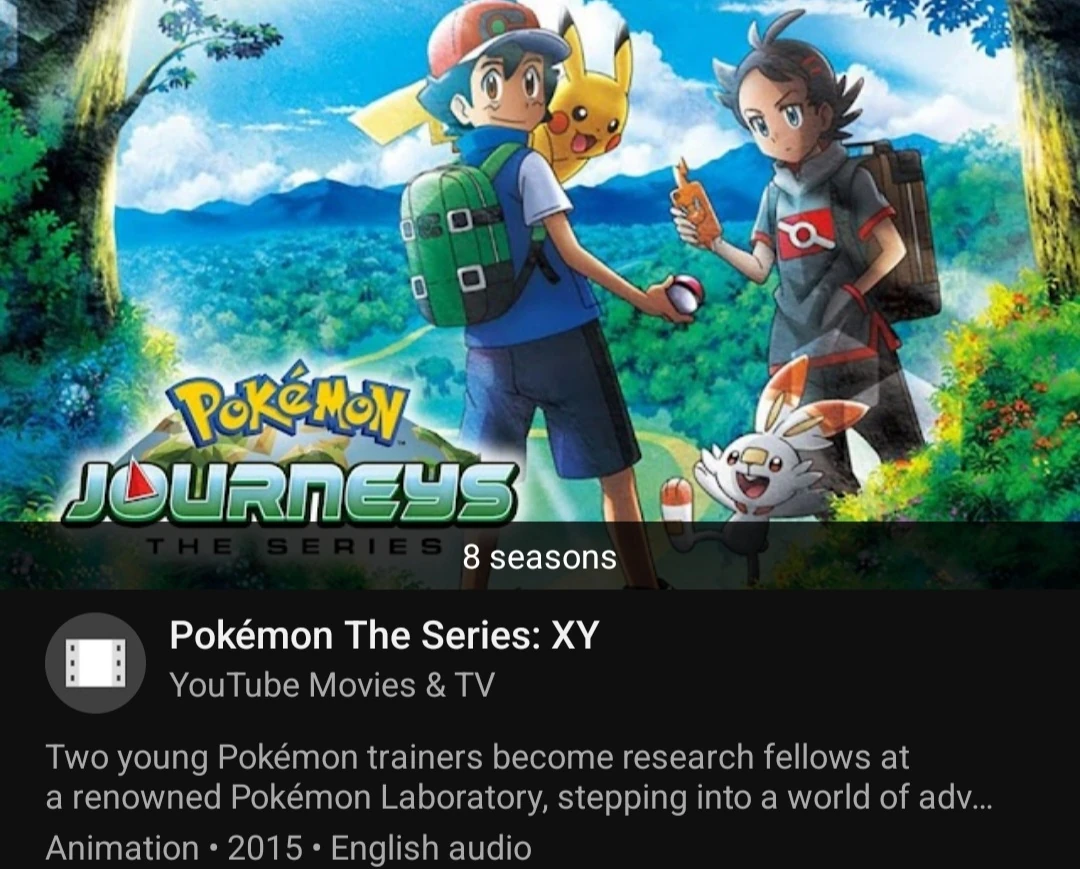The image size is (1080, 869).
Task: Click the Pokémon Journeys logo on the thumbnail
Action: click(x=289, y=456)
